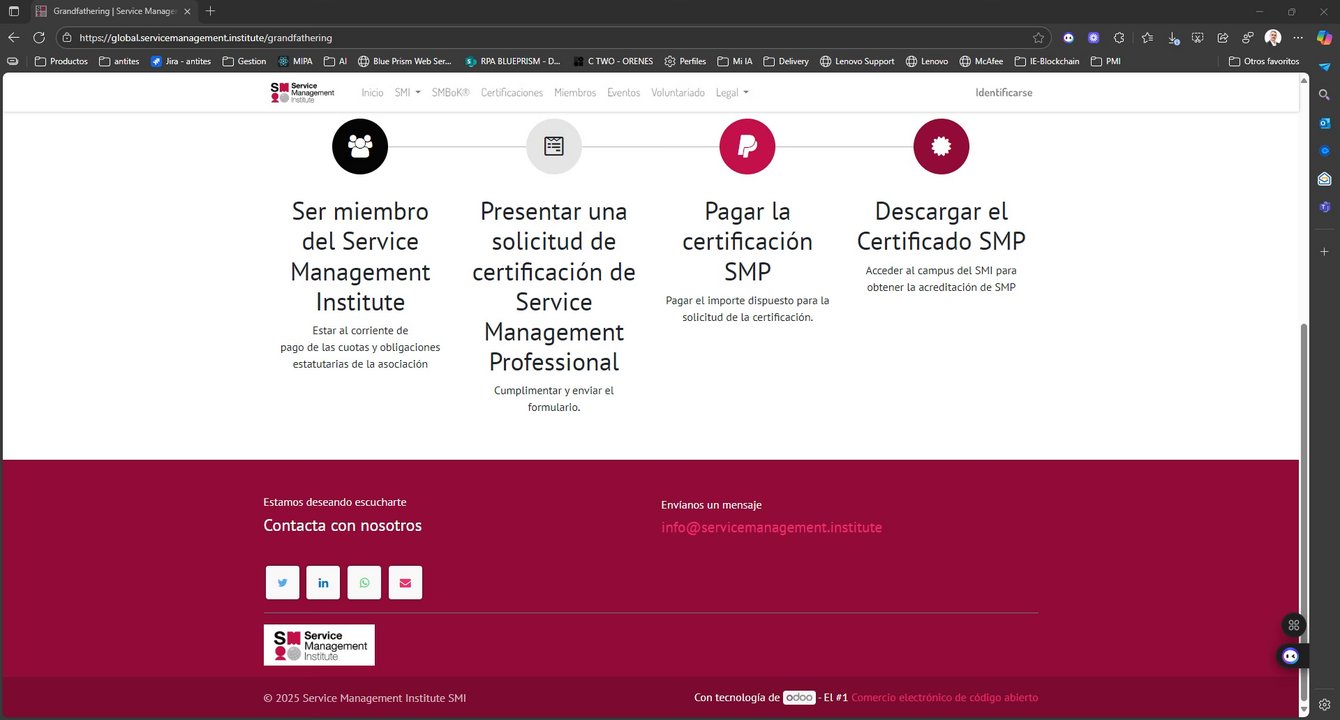The height and width of the screenshot is (720, 1340).
Task: Open the Mi IA bookmarks folder
Action: (x=735, y=61)
